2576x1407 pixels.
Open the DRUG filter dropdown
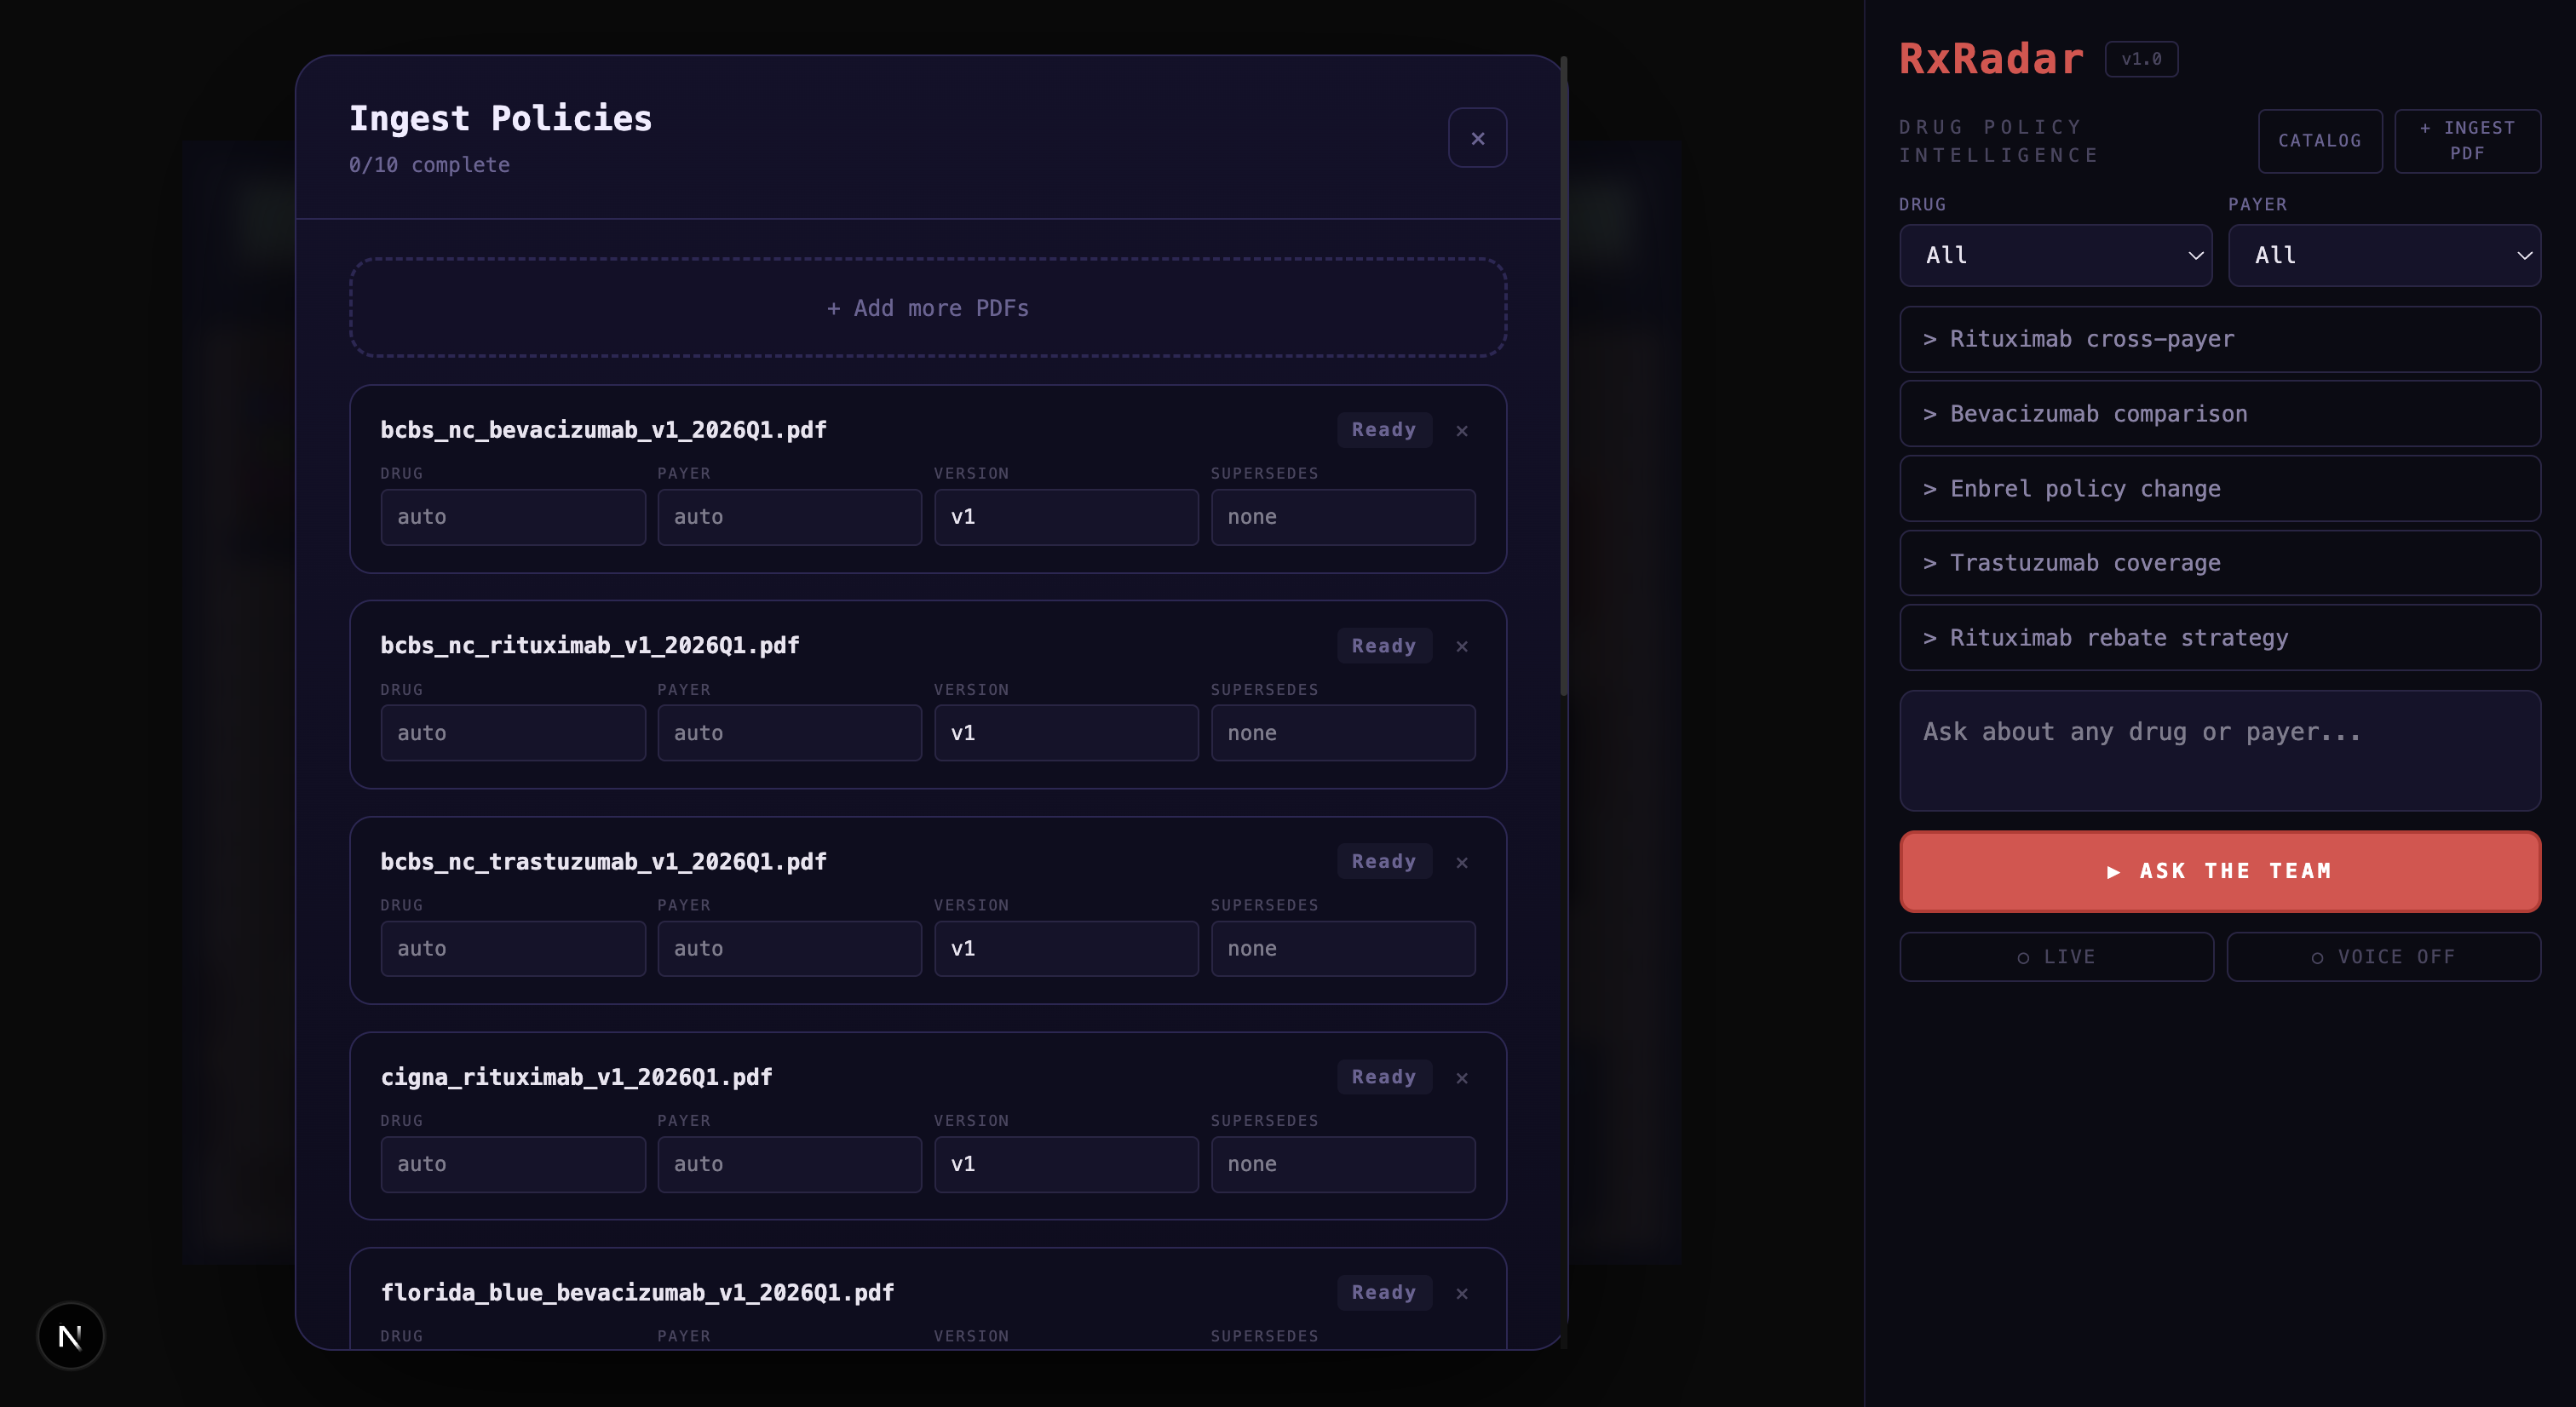(2055, 255)
